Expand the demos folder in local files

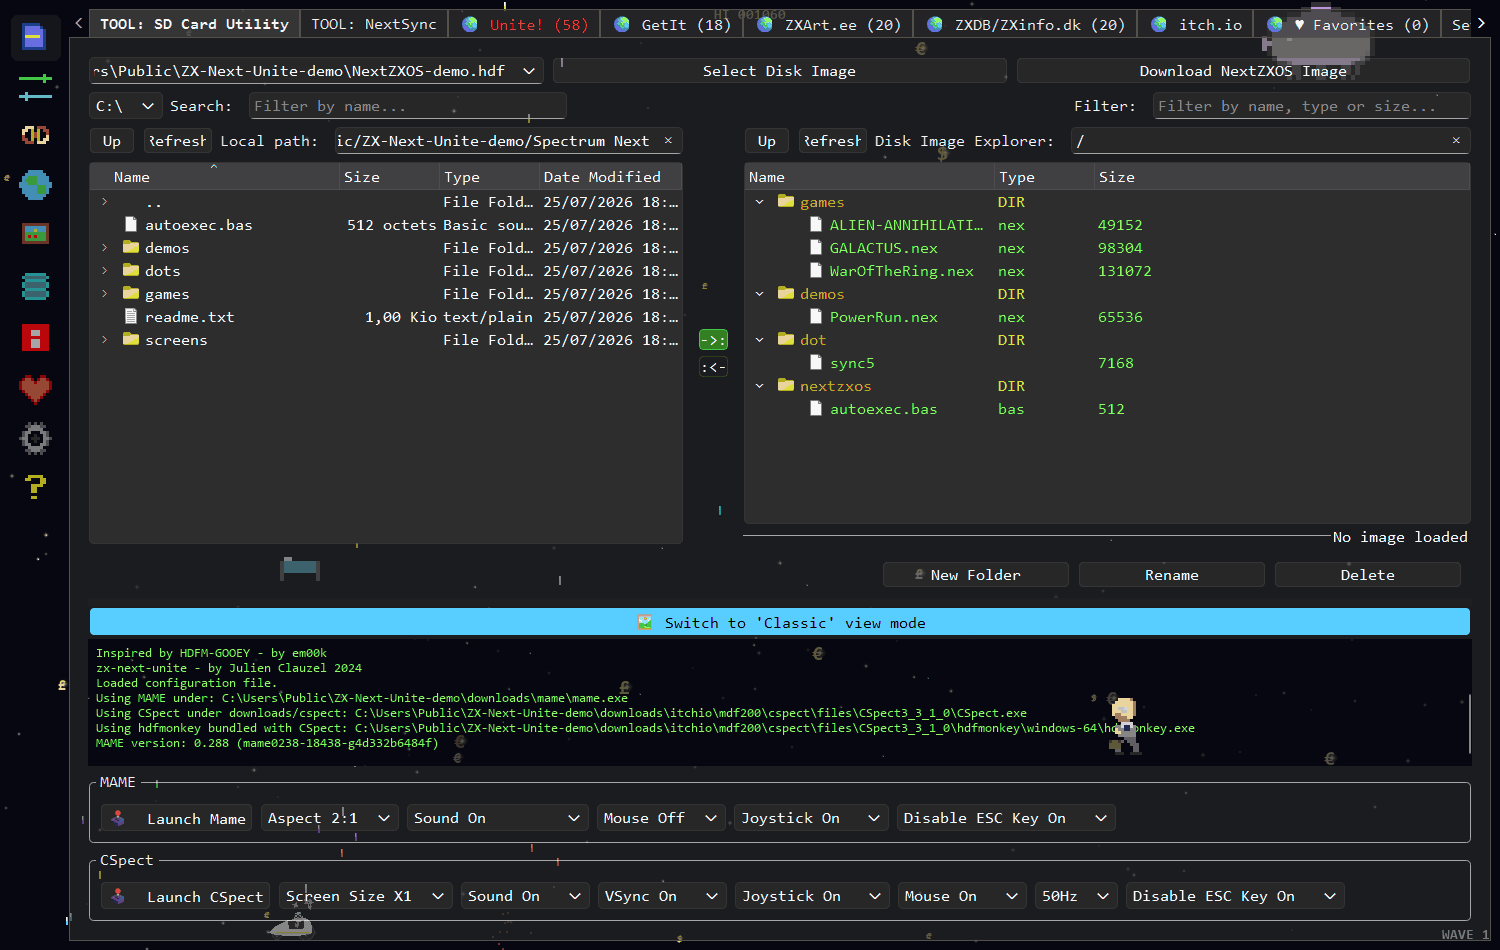105,248
